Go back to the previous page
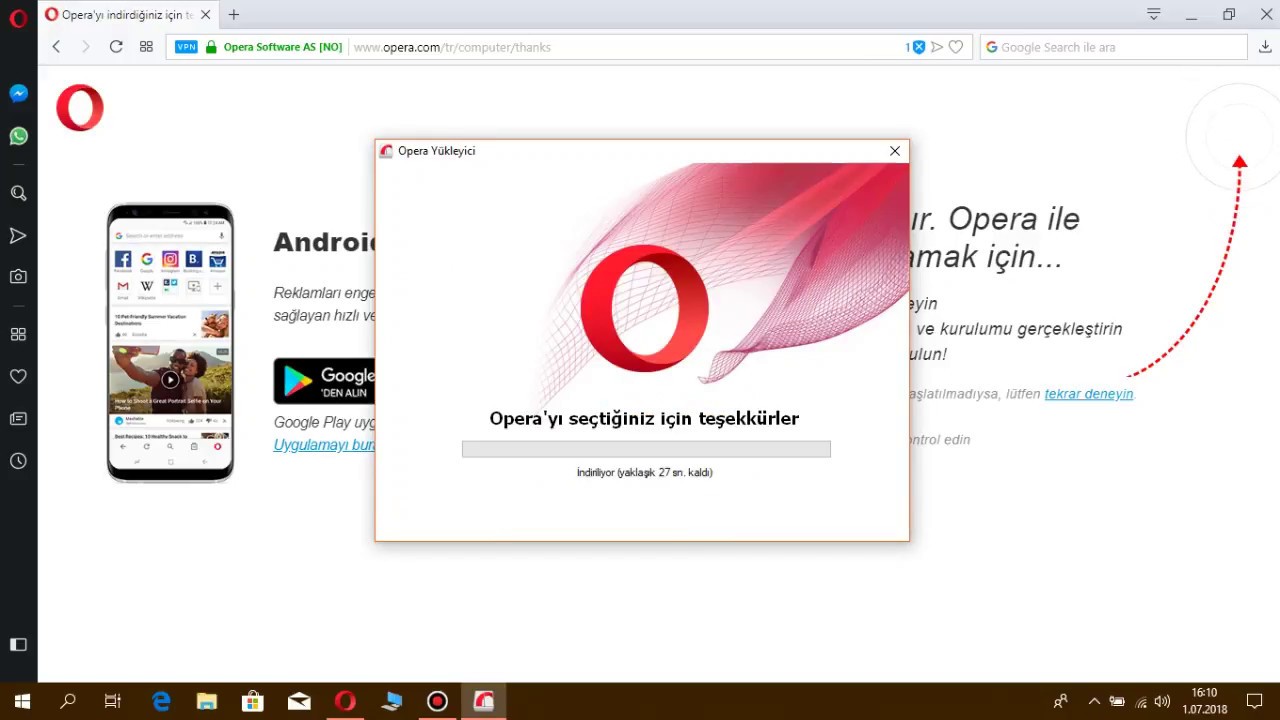1280x720 pixels. coord(56,47)
